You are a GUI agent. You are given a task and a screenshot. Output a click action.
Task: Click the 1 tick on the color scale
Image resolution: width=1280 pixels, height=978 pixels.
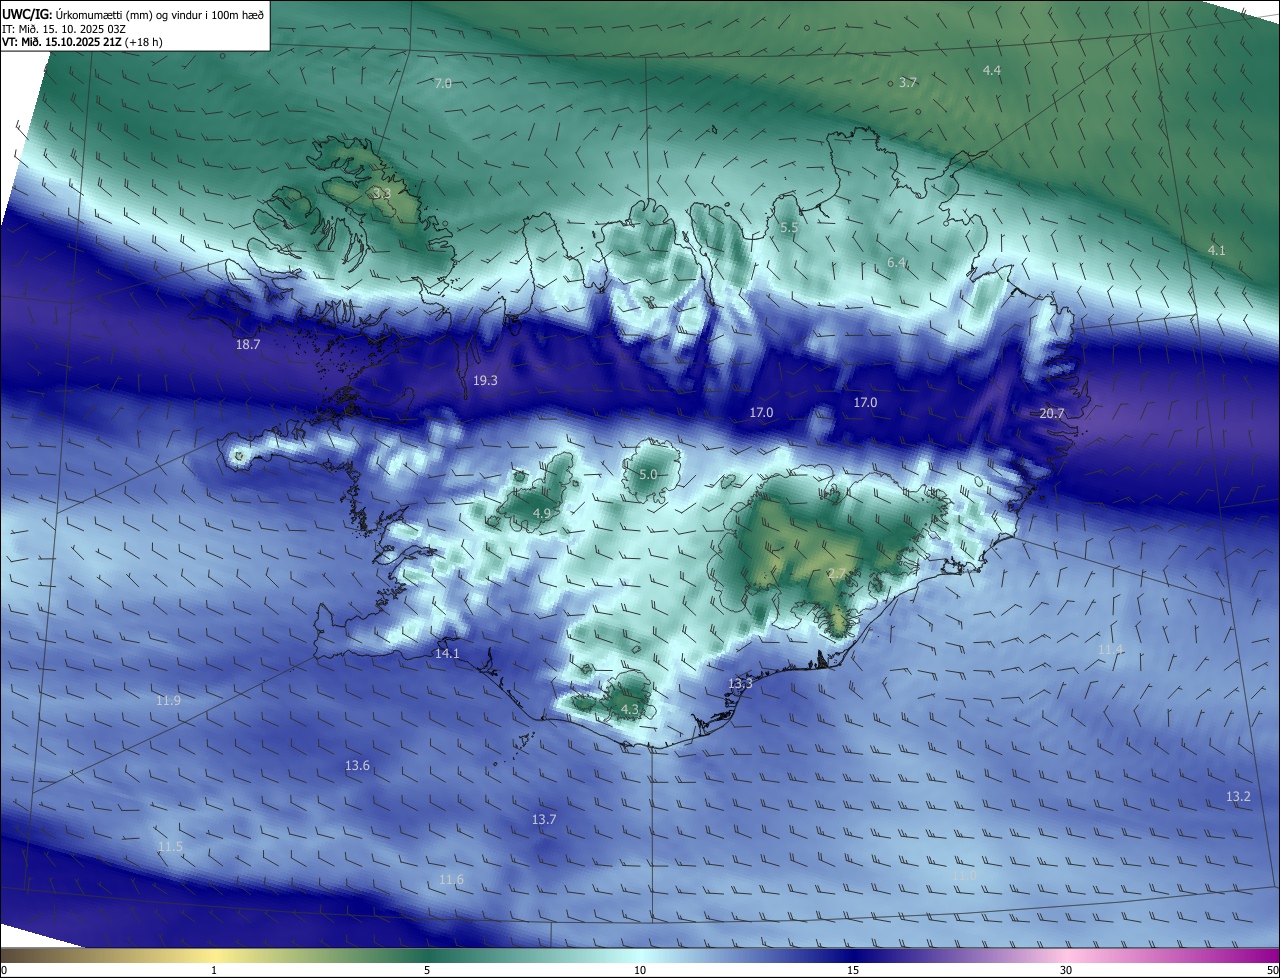point(214,970)
